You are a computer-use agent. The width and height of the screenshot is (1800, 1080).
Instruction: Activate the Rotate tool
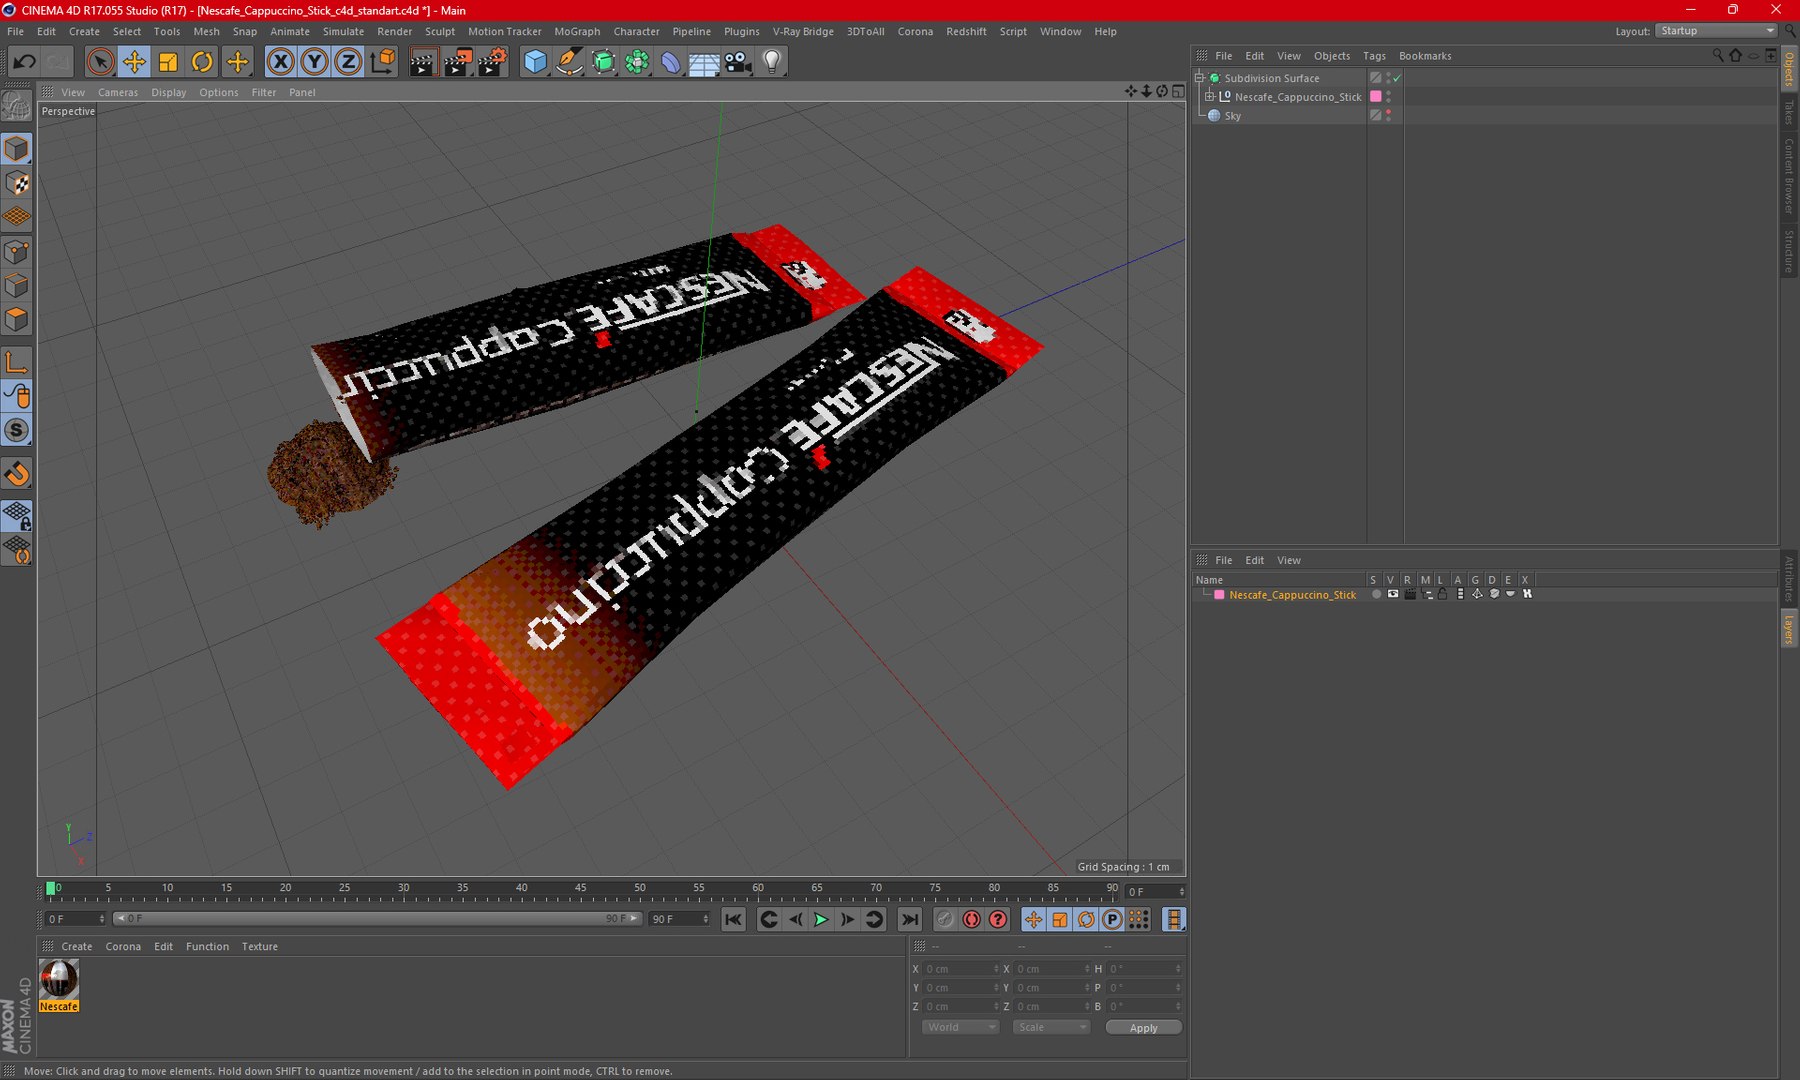(202, 62)
